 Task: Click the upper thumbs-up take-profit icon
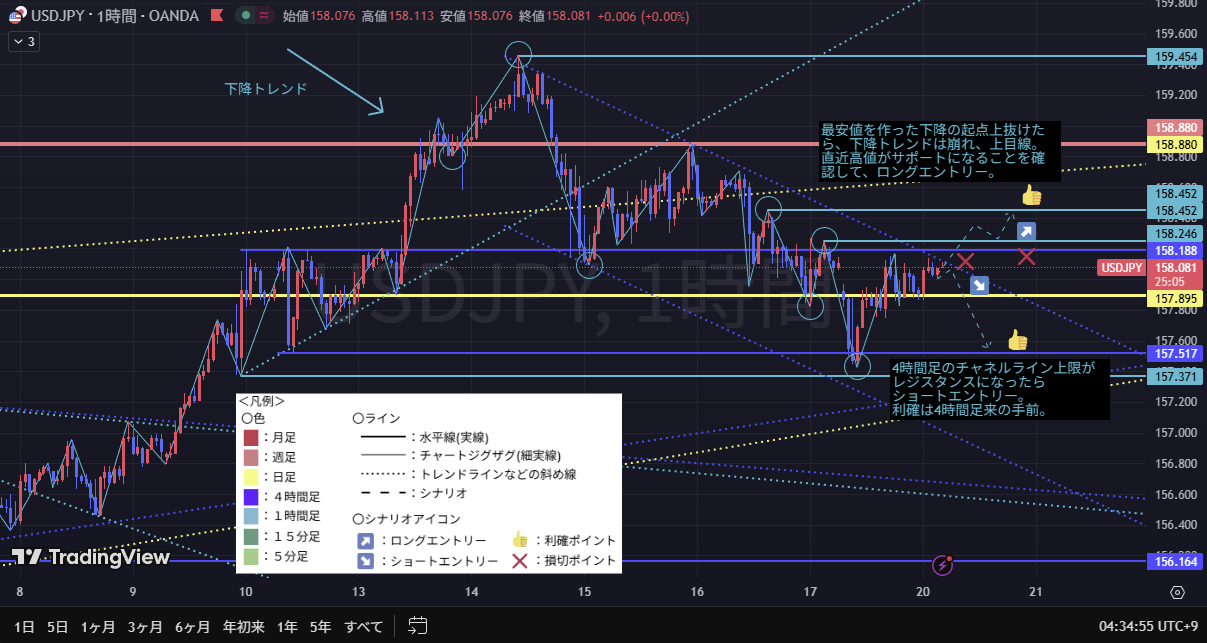click(1031, 196)
